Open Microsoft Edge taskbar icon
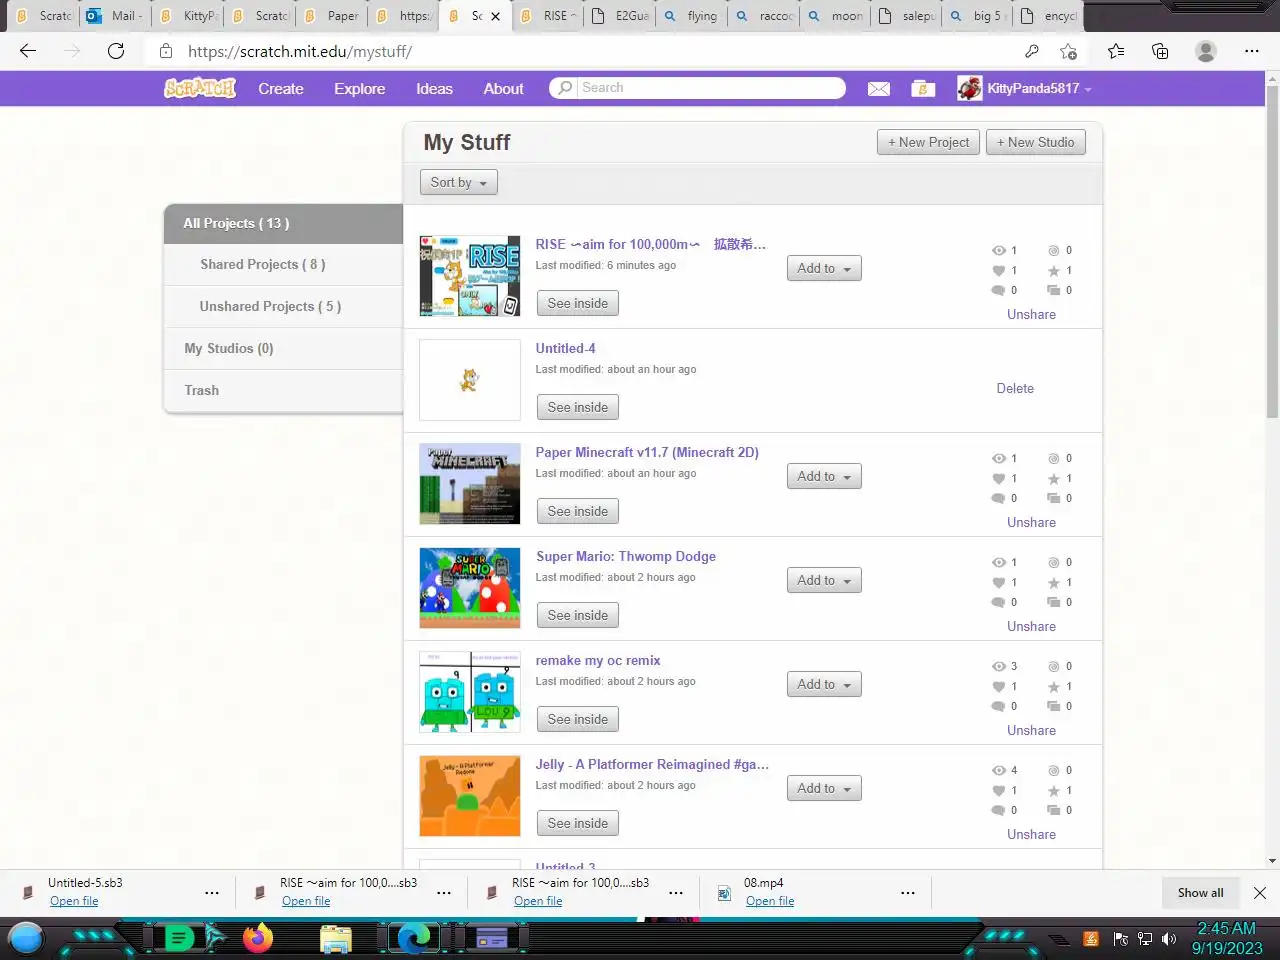This screenshot has height=960, width=1280. tap(413, 938)
